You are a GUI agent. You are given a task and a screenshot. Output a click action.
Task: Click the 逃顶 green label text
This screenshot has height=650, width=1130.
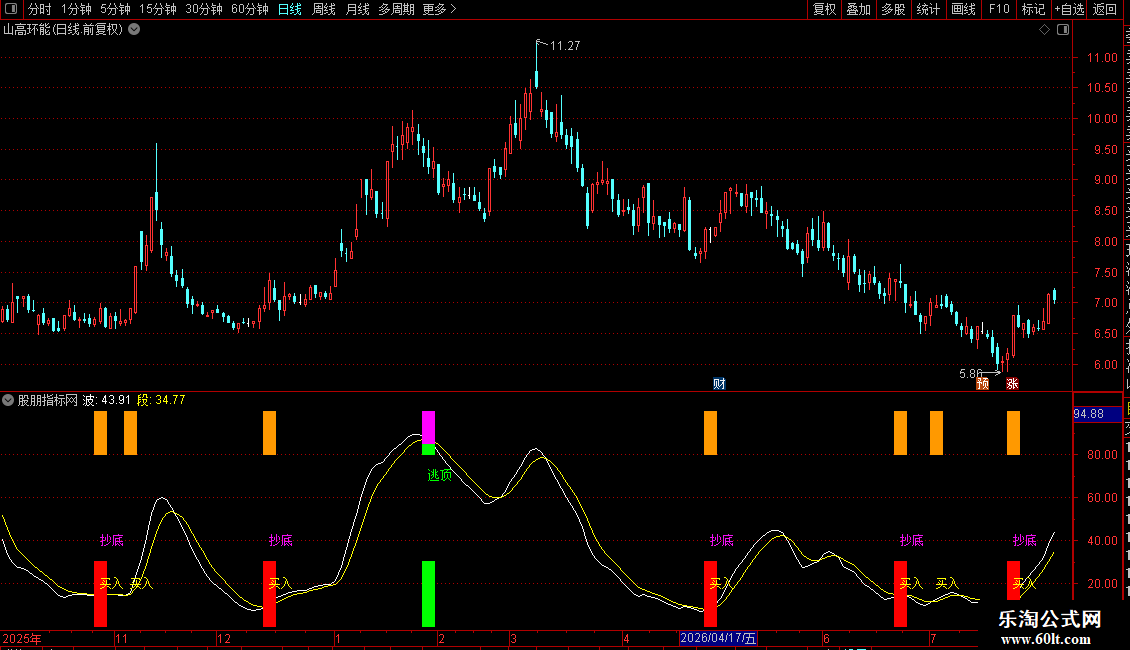tap(440, 475)
